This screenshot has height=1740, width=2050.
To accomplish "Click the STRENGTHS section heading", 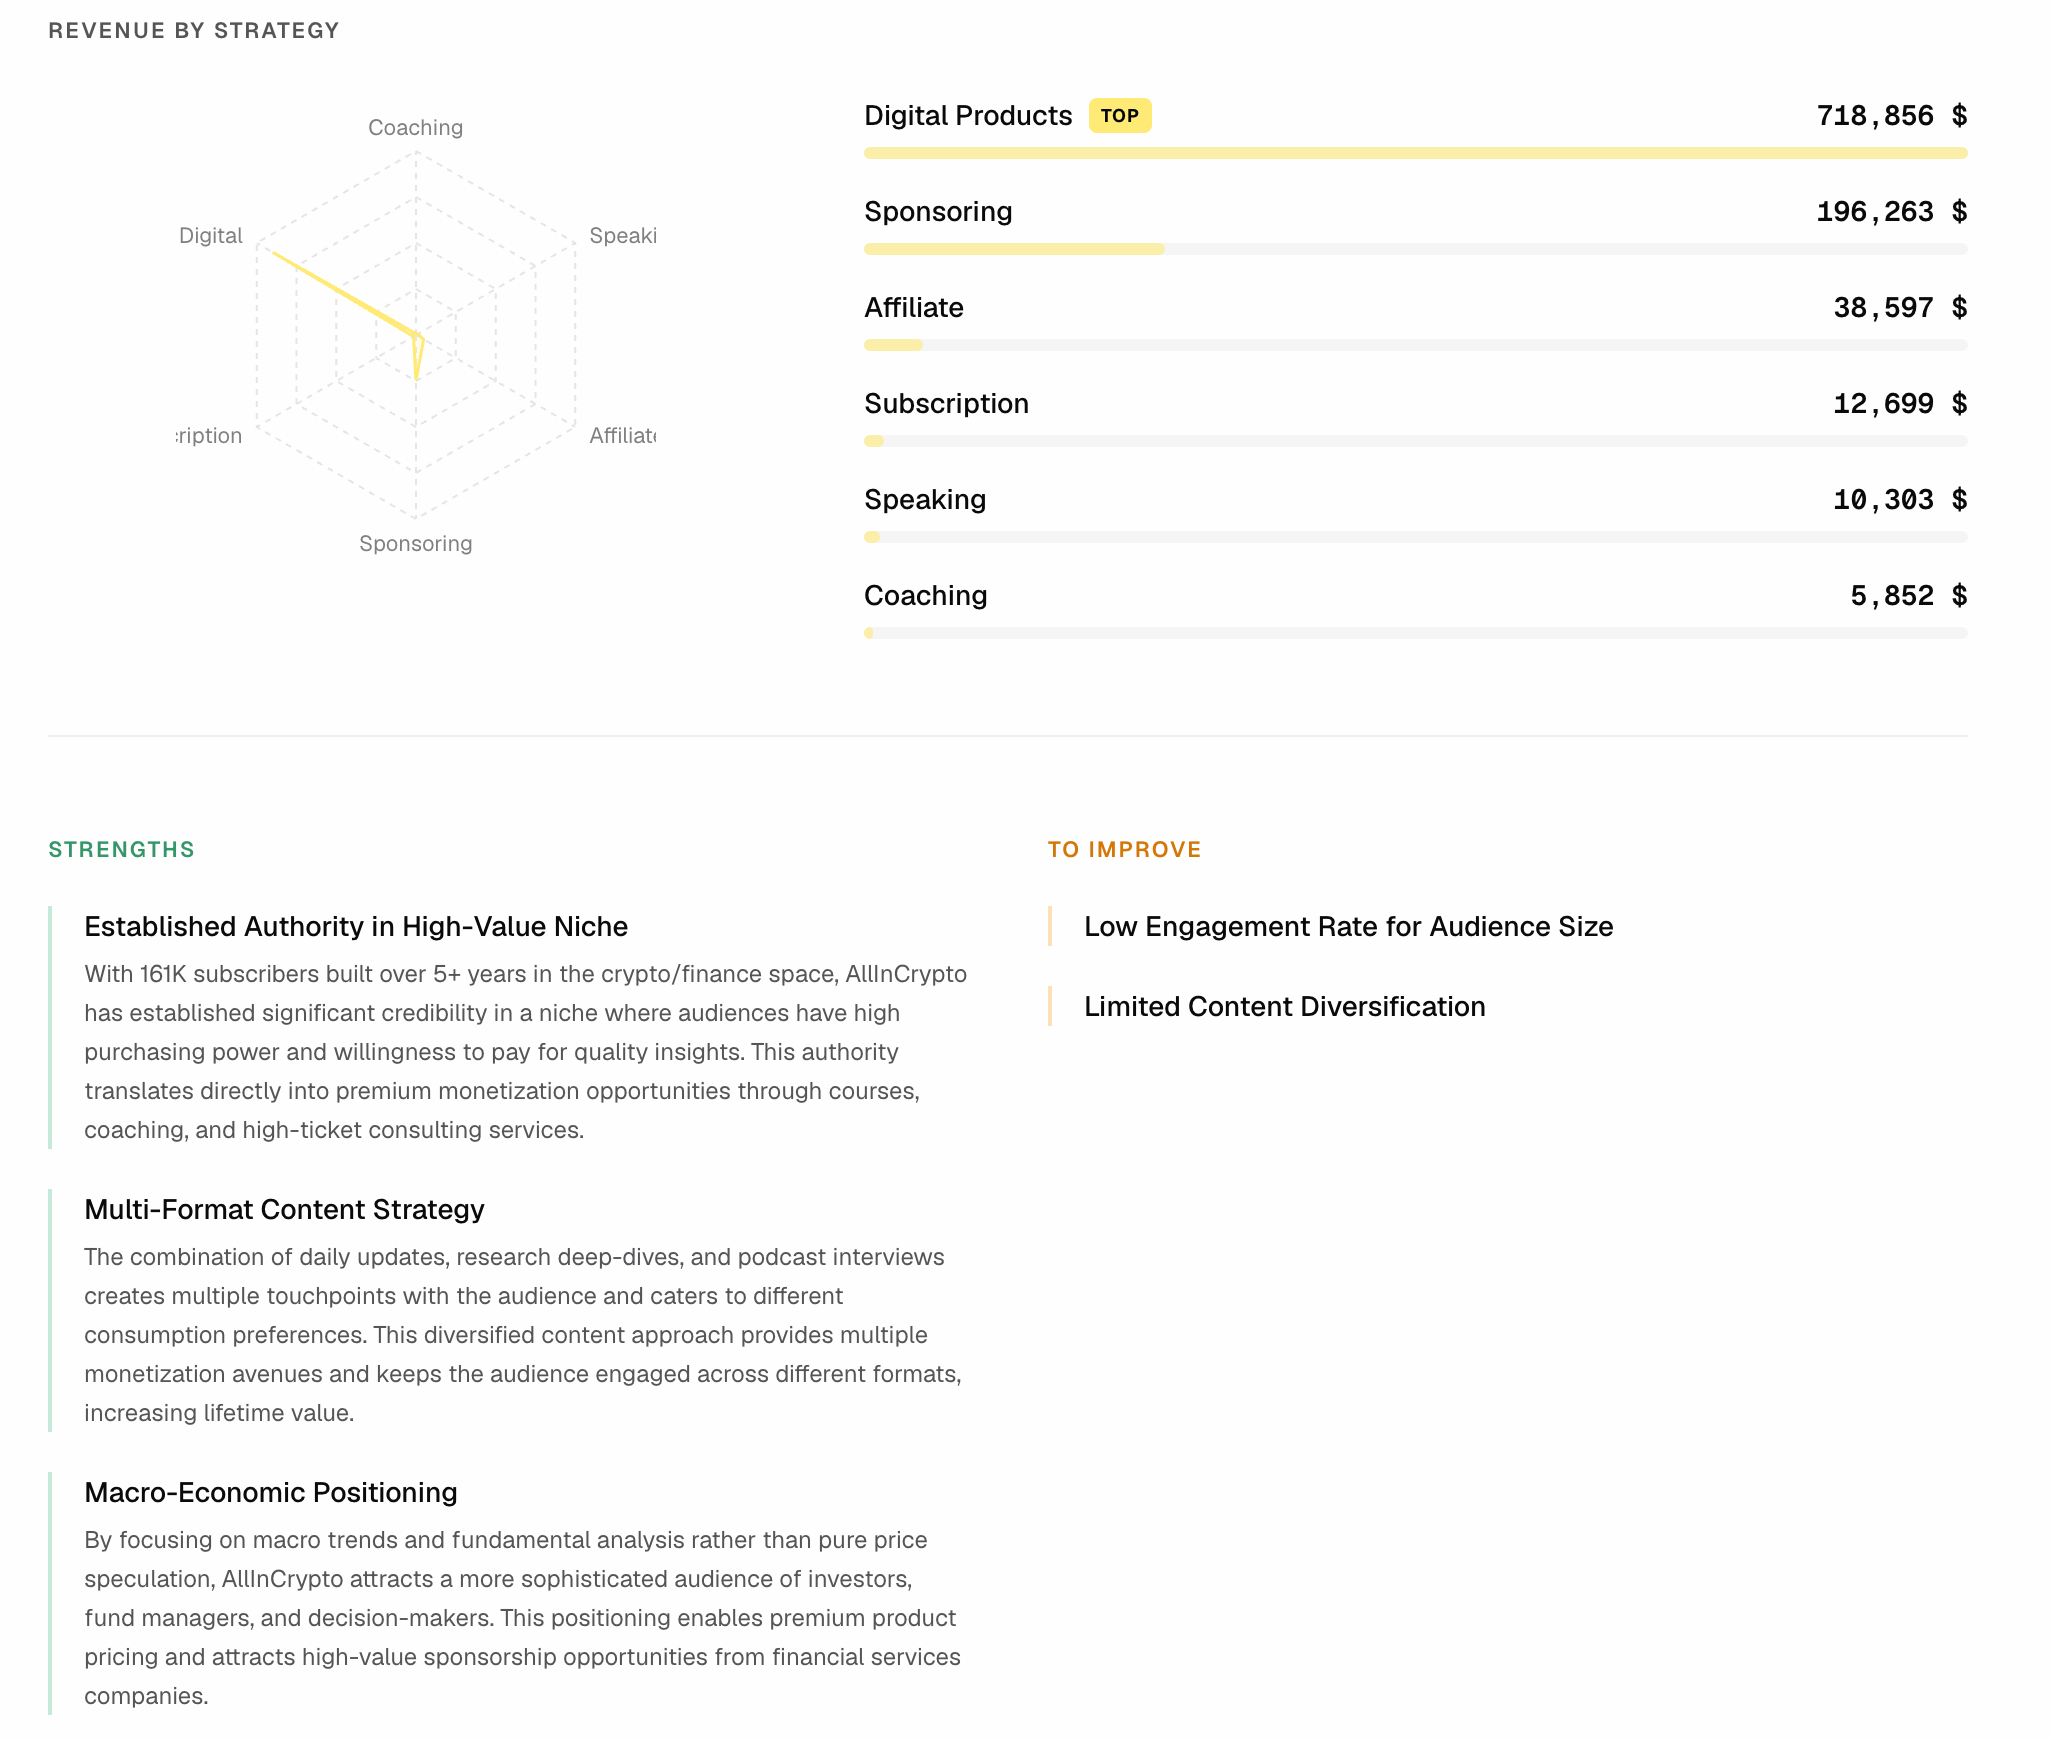I will pyautogui.click(x=121, y=850).
